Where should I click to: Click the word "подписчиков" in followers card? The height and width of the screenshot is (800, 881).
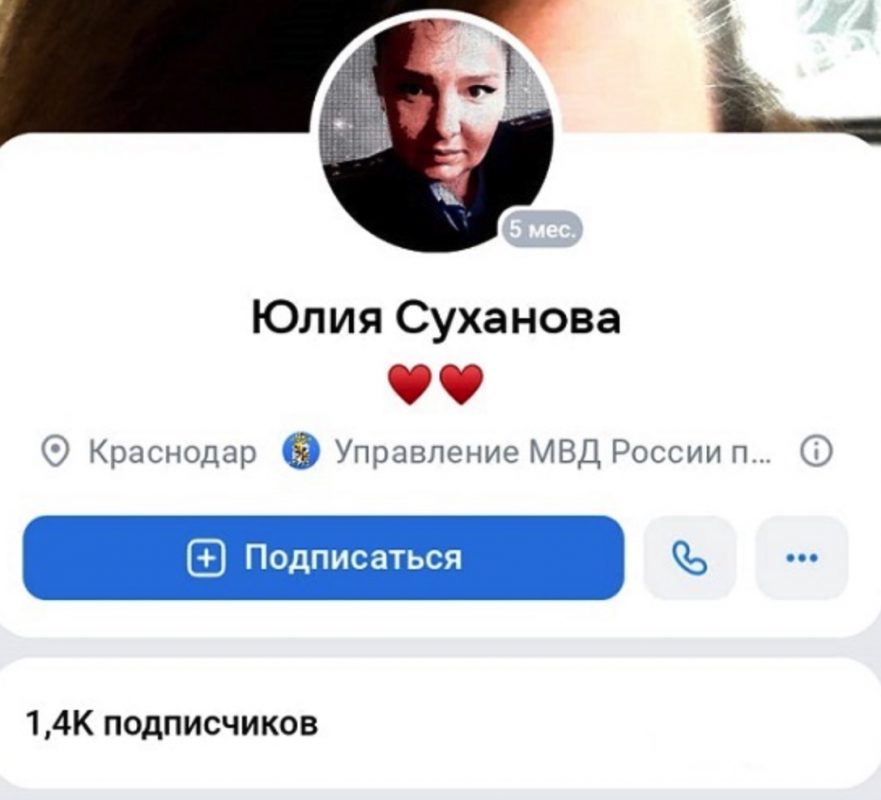click(x=211, y=725)
